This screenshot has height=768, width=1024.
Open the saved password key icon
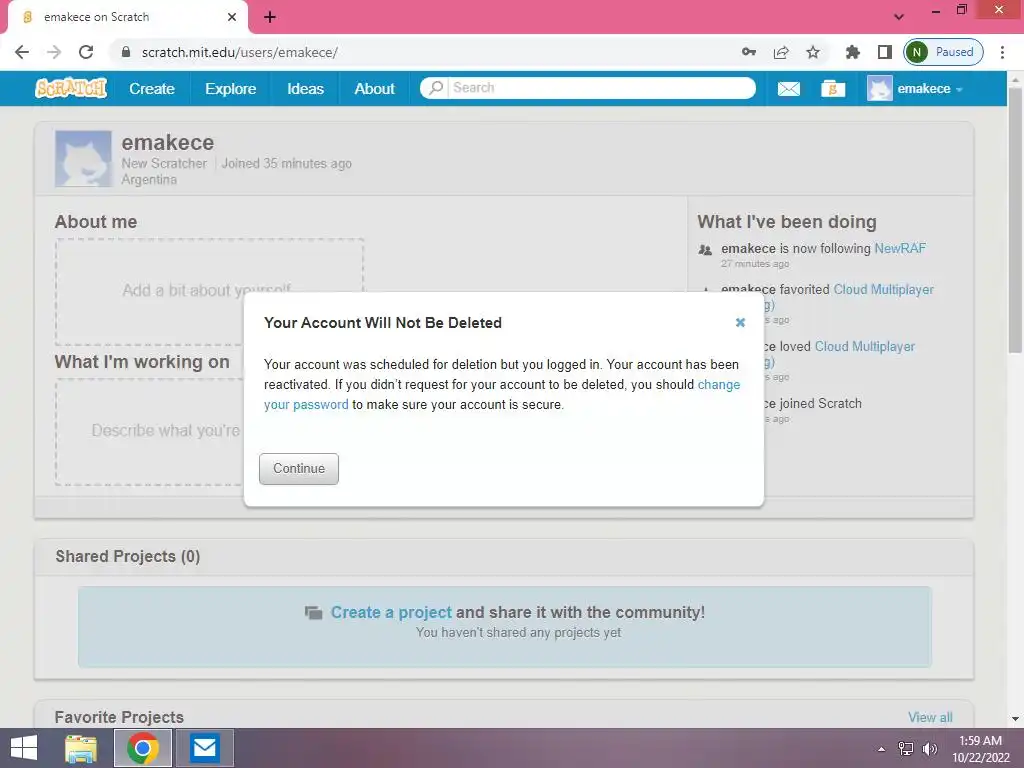pos(748,52)
